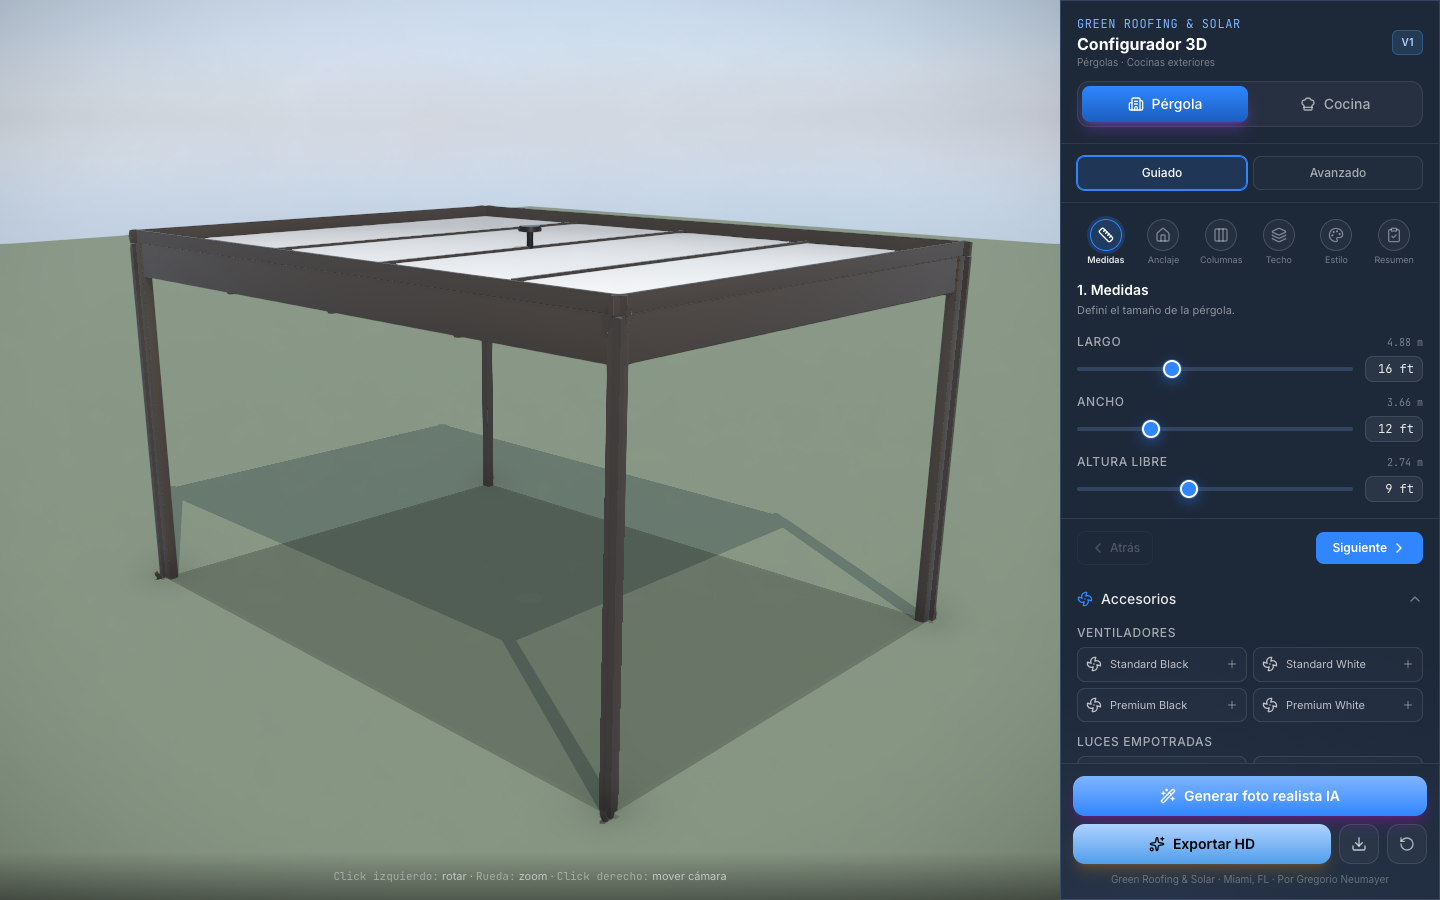Click the 'GREEN ROOFING & SOLAR' header text
This screenshot has height=900, width=1440.
click(x=1158, y=24)
